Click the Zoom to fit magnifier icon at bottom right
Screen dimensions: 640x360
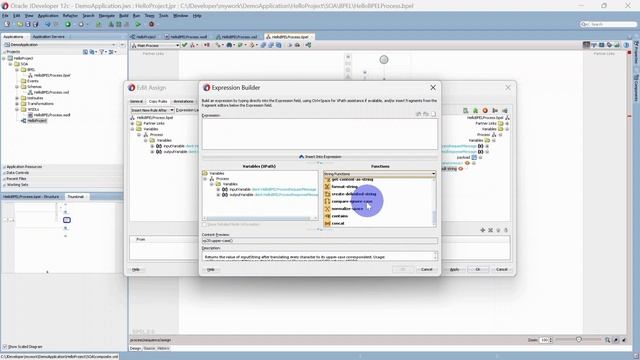point(608,340)
